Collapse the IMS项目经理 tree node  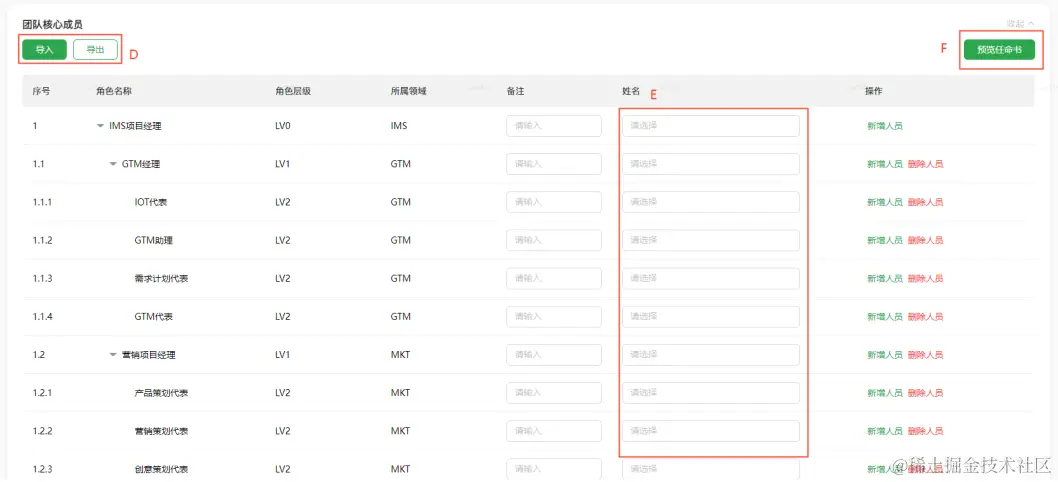coord(101,126)
